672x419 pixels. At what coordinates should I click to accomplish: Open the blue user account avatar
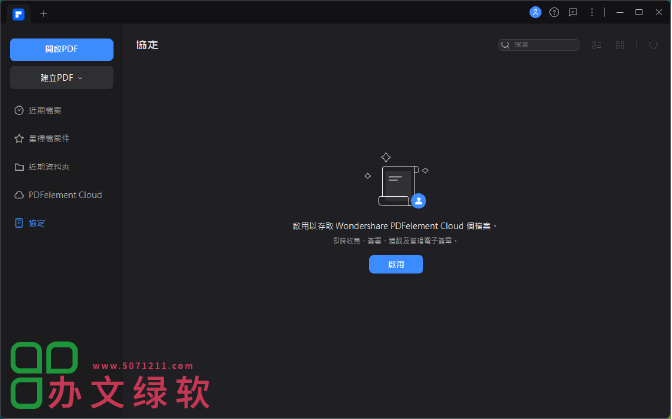point(535,12)
